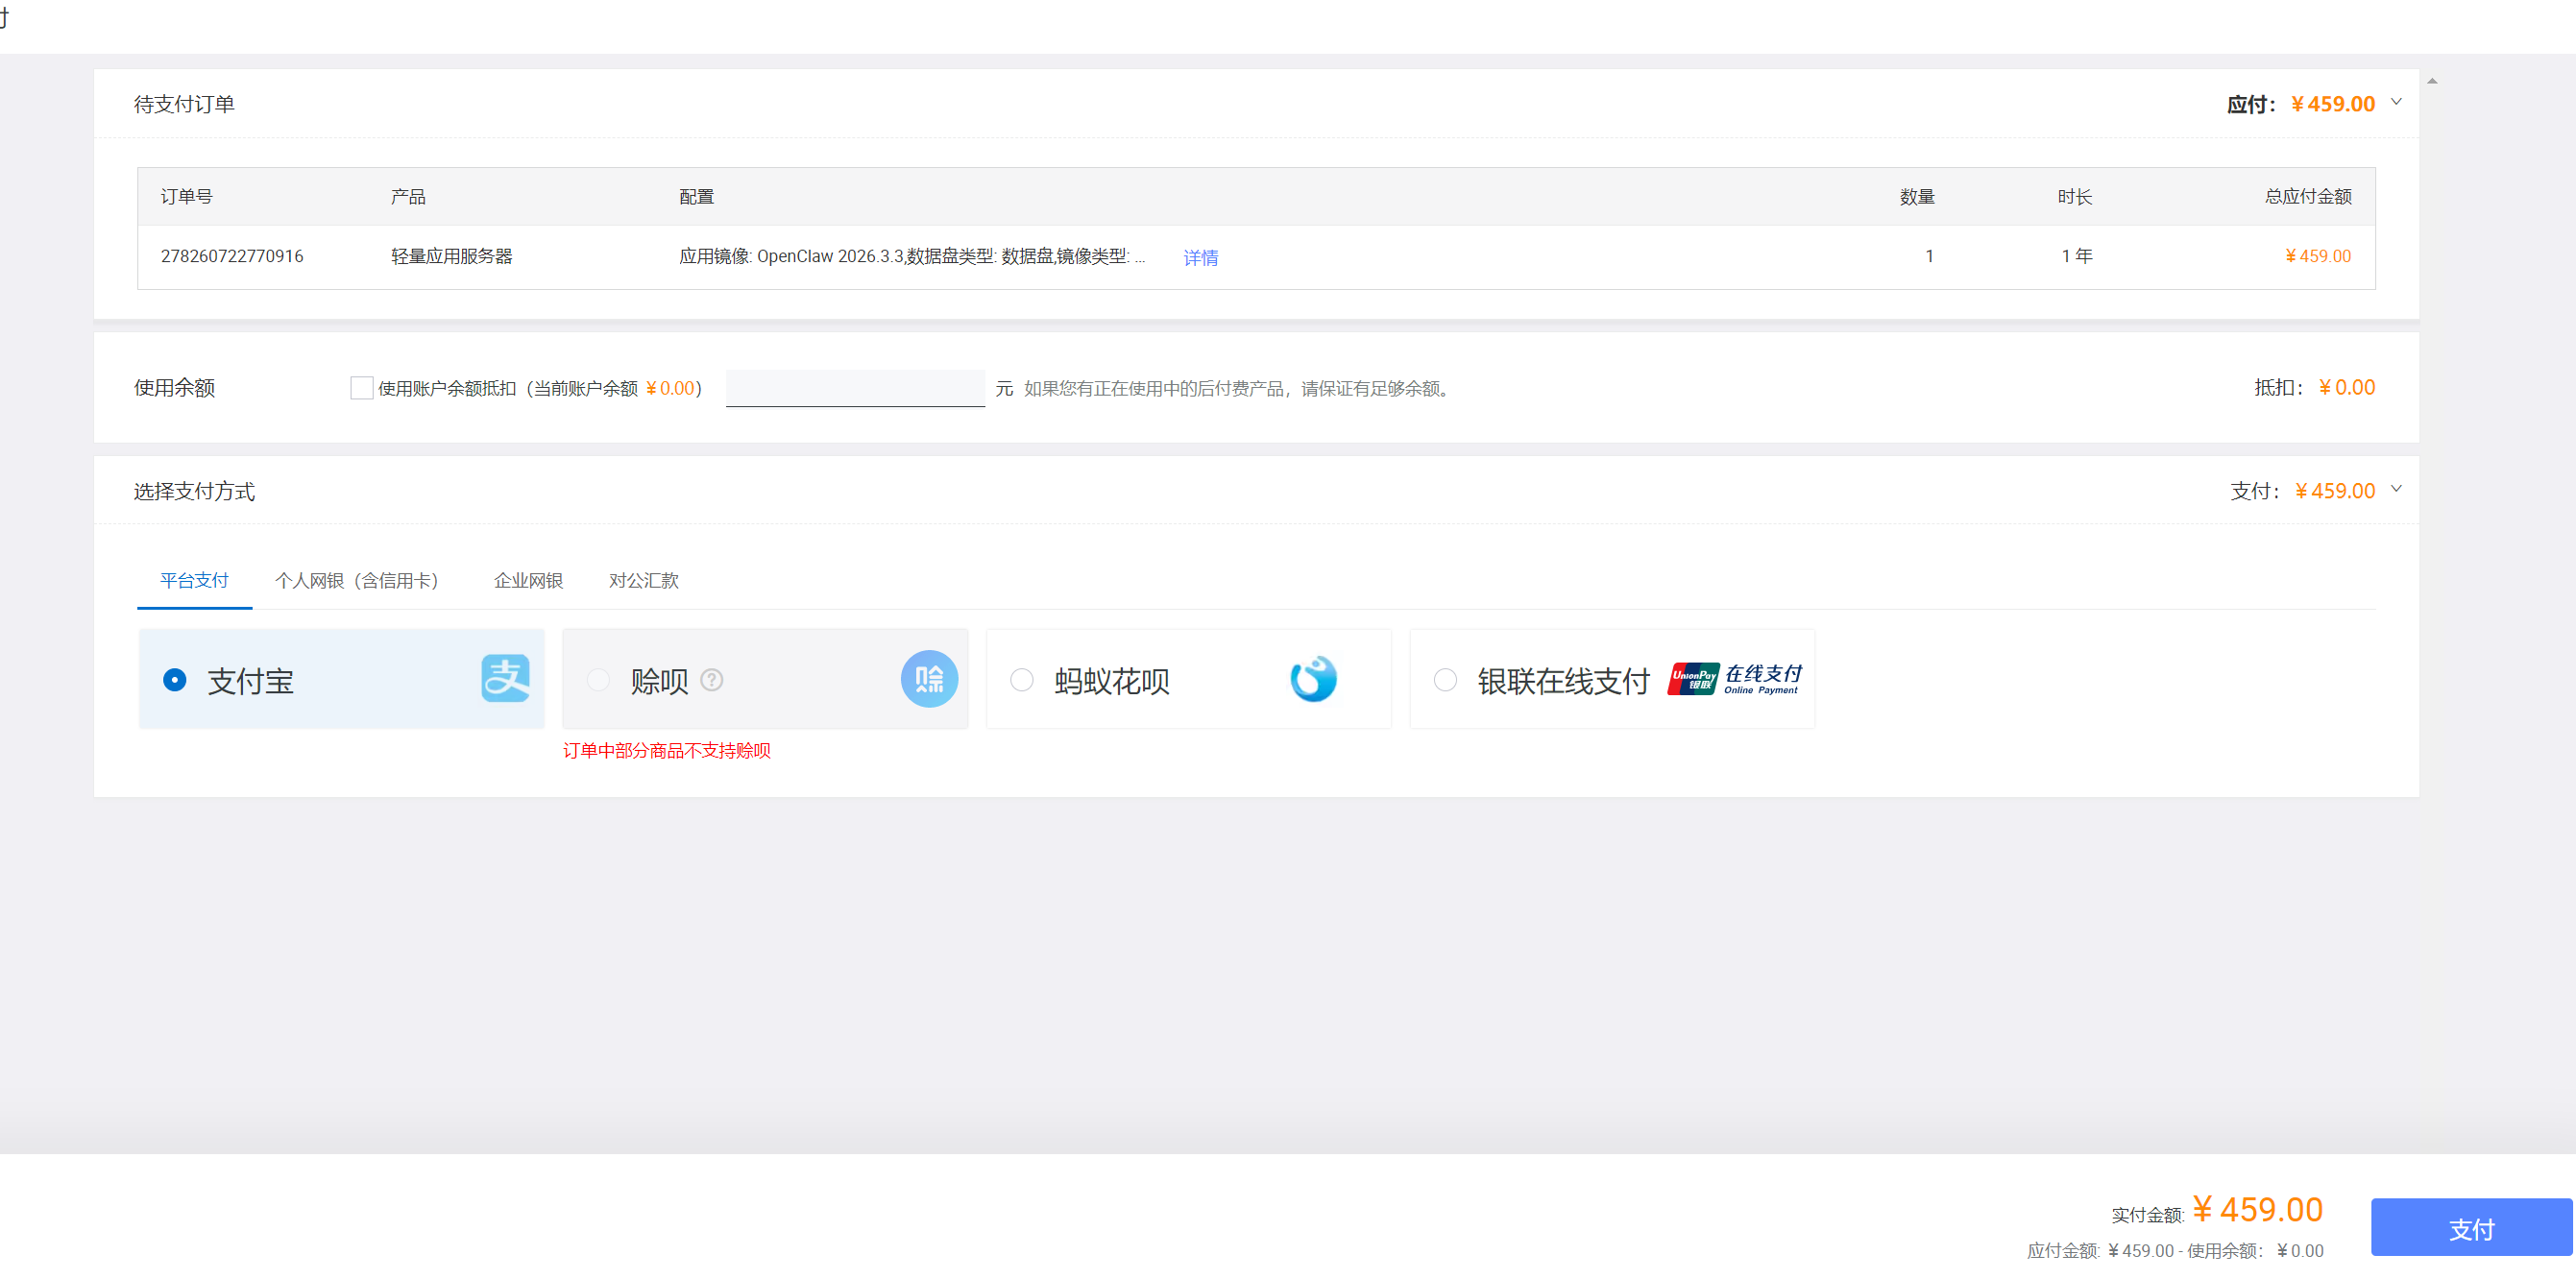
Task: Click the question mark help icon beside 赊呗
Action: (x=712, y=680)
